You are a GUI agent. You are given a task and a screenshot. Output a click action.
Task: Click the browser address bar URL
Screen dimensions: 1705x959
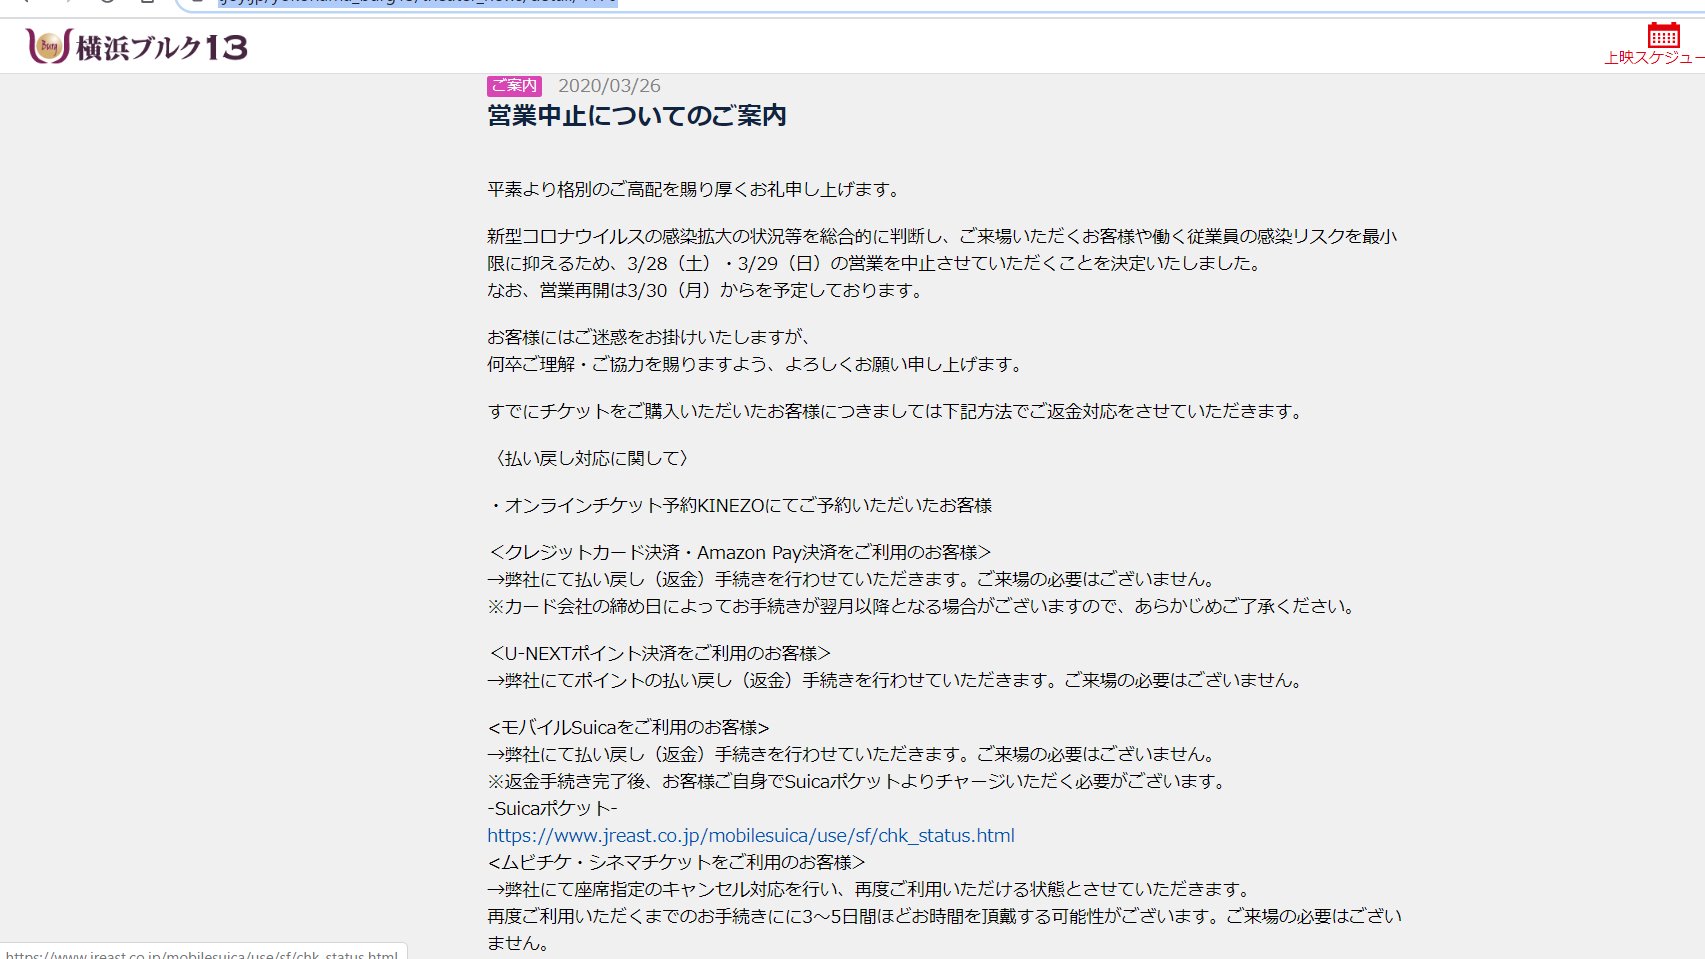[x=418, y=2]
